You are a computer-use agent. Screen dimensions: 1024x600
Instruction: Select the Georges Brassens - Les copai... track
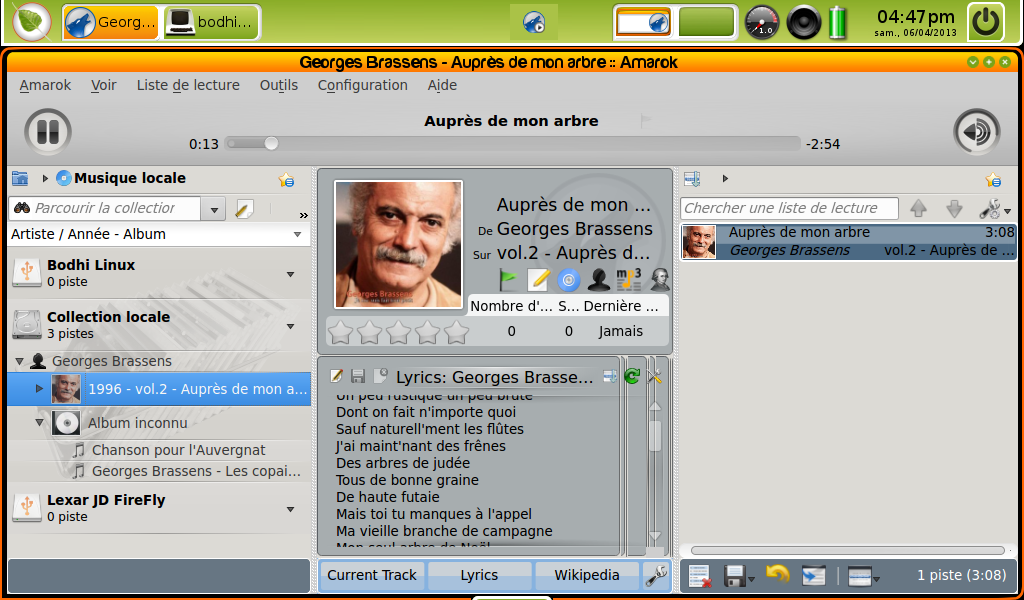point(196,471)
